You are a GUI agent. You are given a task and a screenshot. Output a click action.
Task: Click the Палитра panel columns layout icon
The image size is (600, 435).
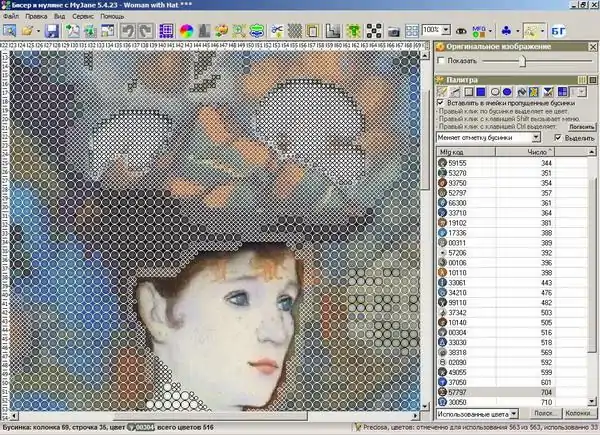click(x=582, y=80)
